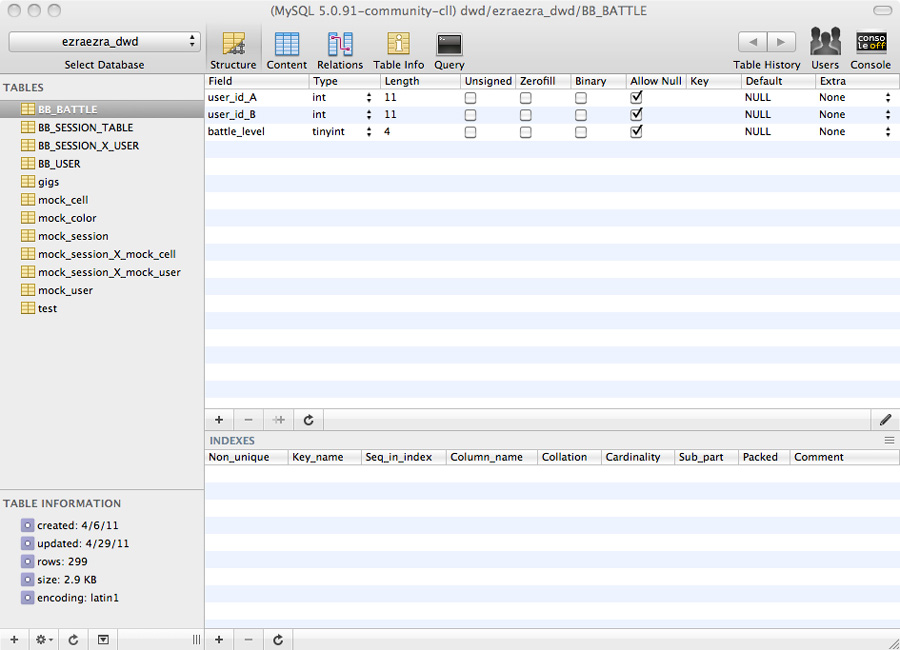Open the Relations view
Screen dimensions: 900x650
pos(340,44)
